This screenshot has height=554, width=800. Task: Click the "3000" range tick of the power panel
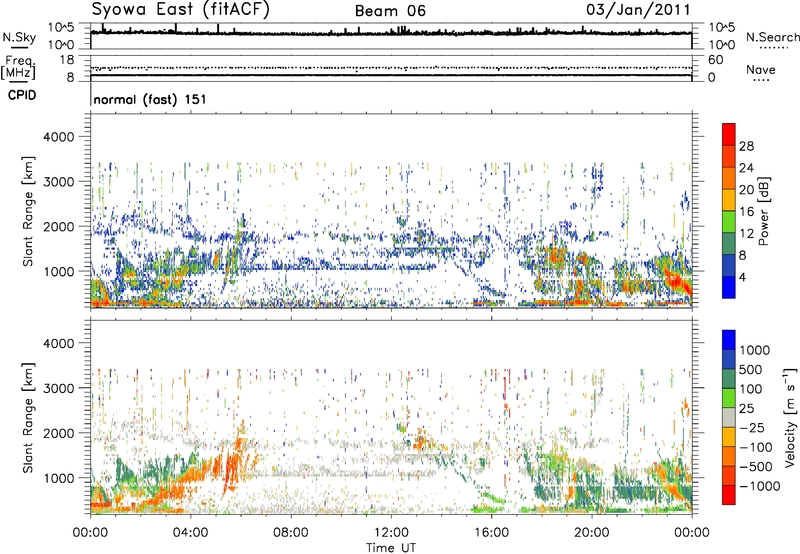pyautogui.click(x=58, y=182)
